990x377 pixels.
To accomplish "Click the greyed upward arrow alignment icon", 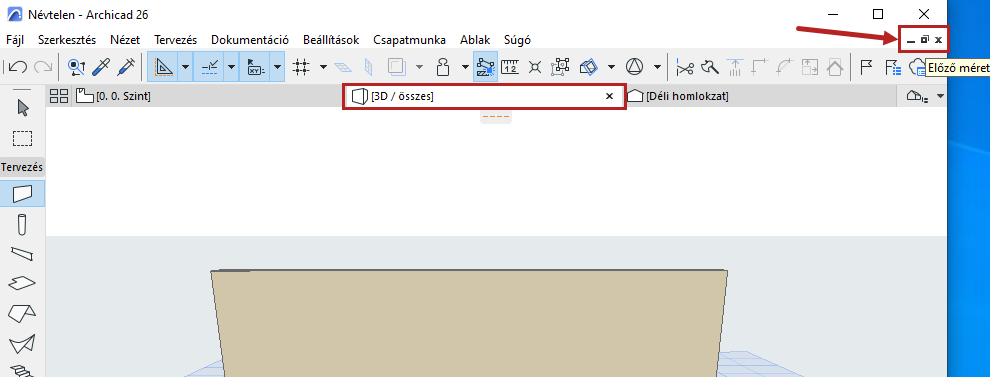I will (x=734, y=66).
